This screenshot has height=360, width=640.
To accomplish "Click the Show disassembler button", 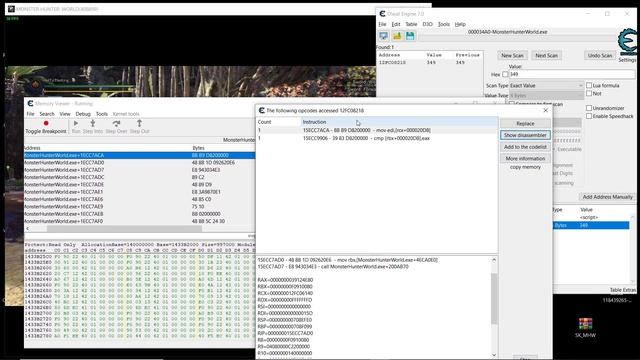I will click(x=525, y=135).
